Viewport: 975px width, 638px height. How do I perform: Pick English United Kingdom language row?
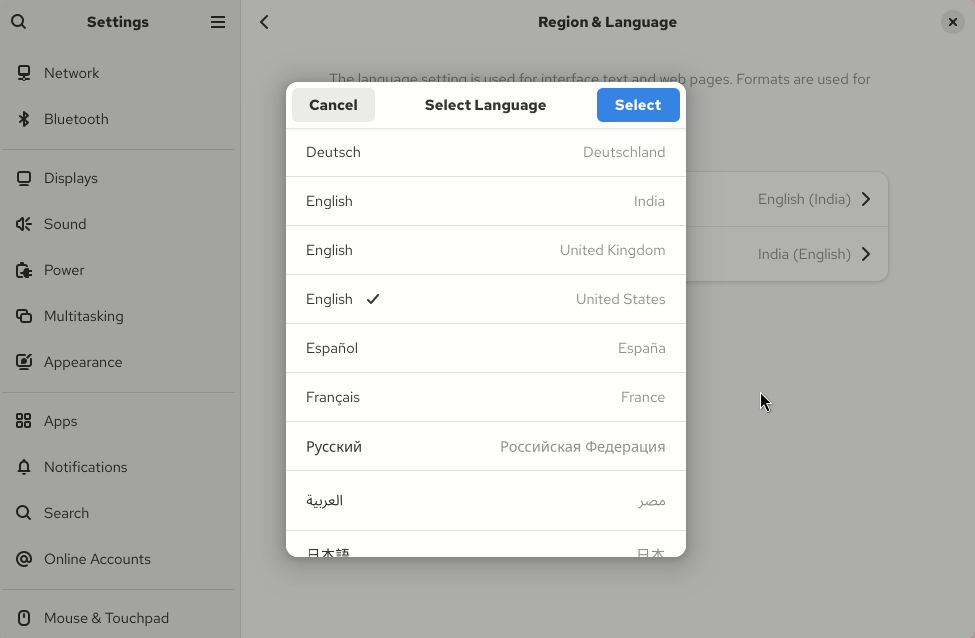point(485,250)
